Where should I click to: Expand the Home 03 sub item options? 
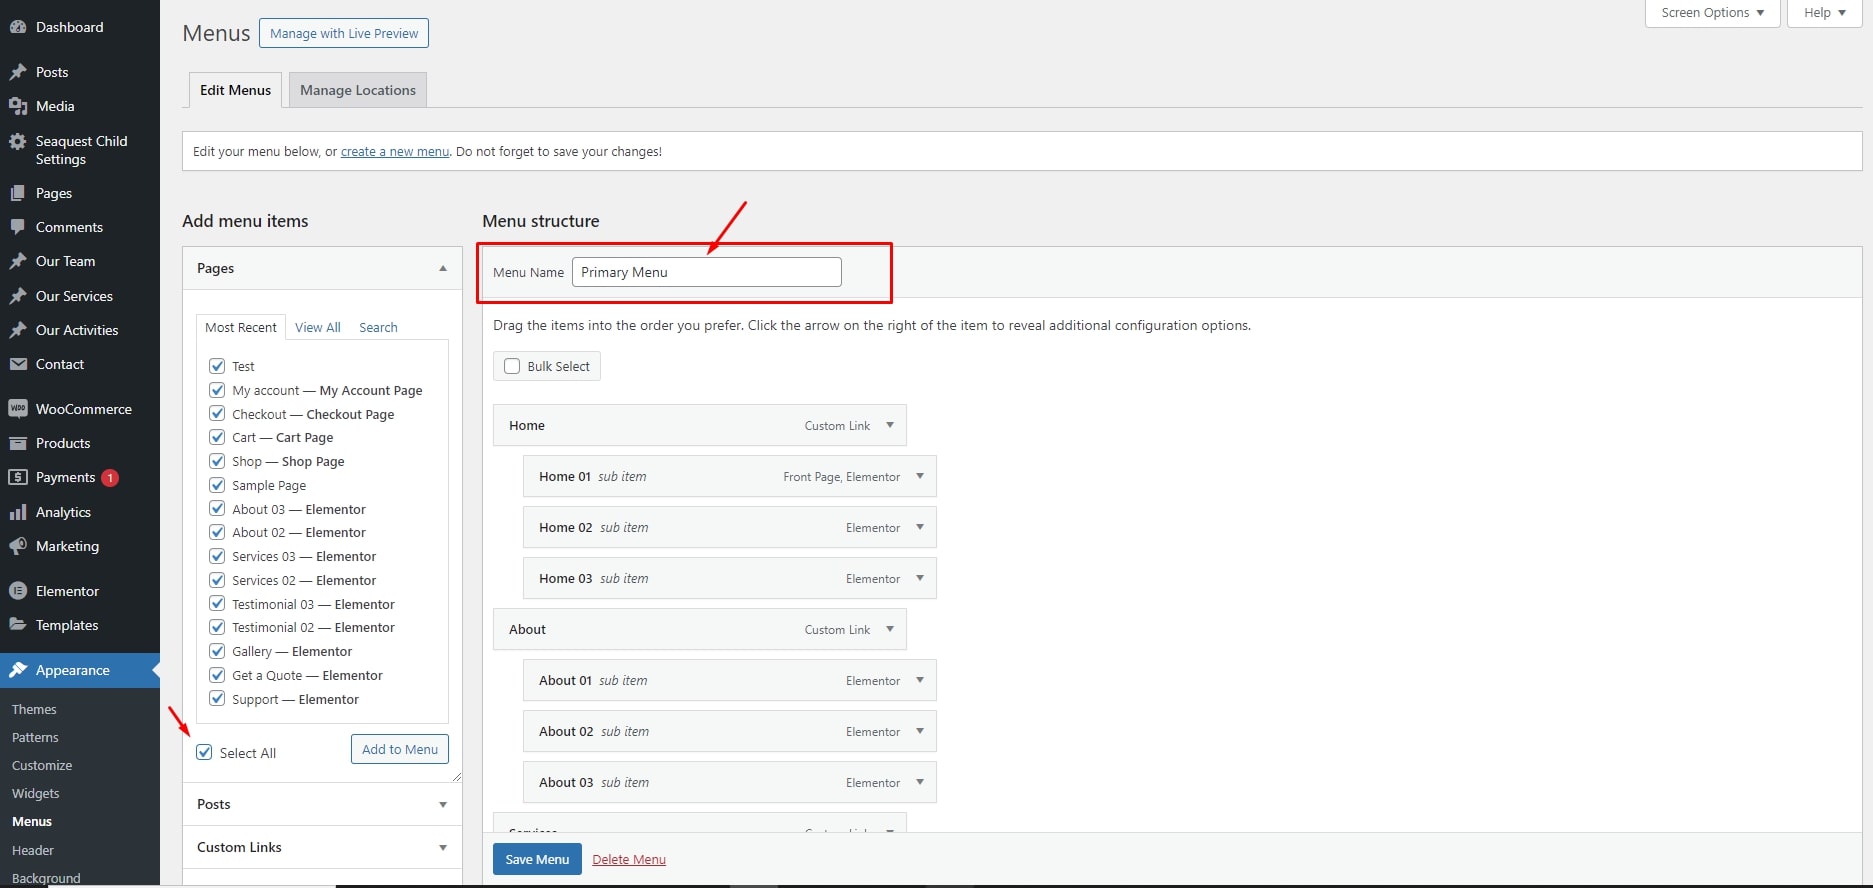click(x=920, y=578)
